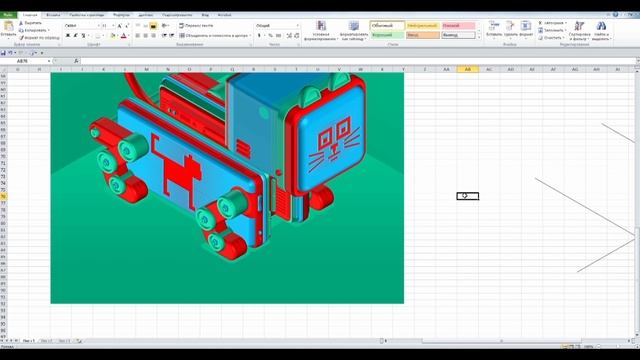The width and height of the screenshot is (640, 360).
Task: Expand the cell styles gallery
Action: point(479,37)
